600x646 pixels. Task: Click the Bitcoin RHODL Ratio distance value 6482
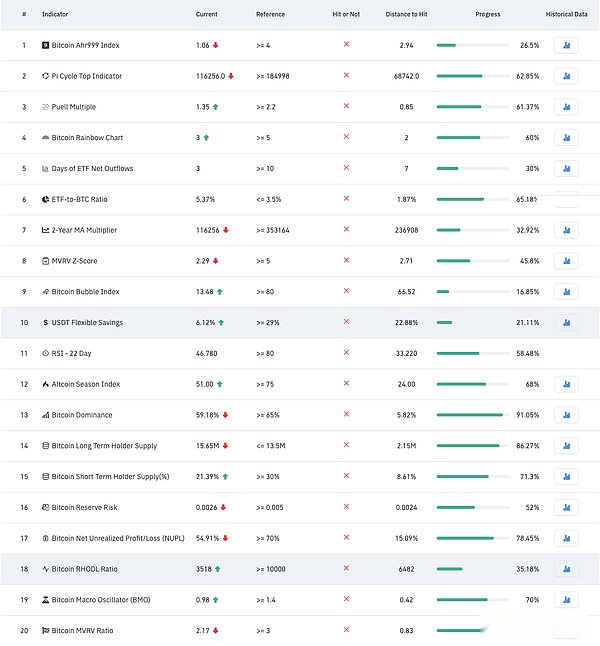(x=406, y=569)
